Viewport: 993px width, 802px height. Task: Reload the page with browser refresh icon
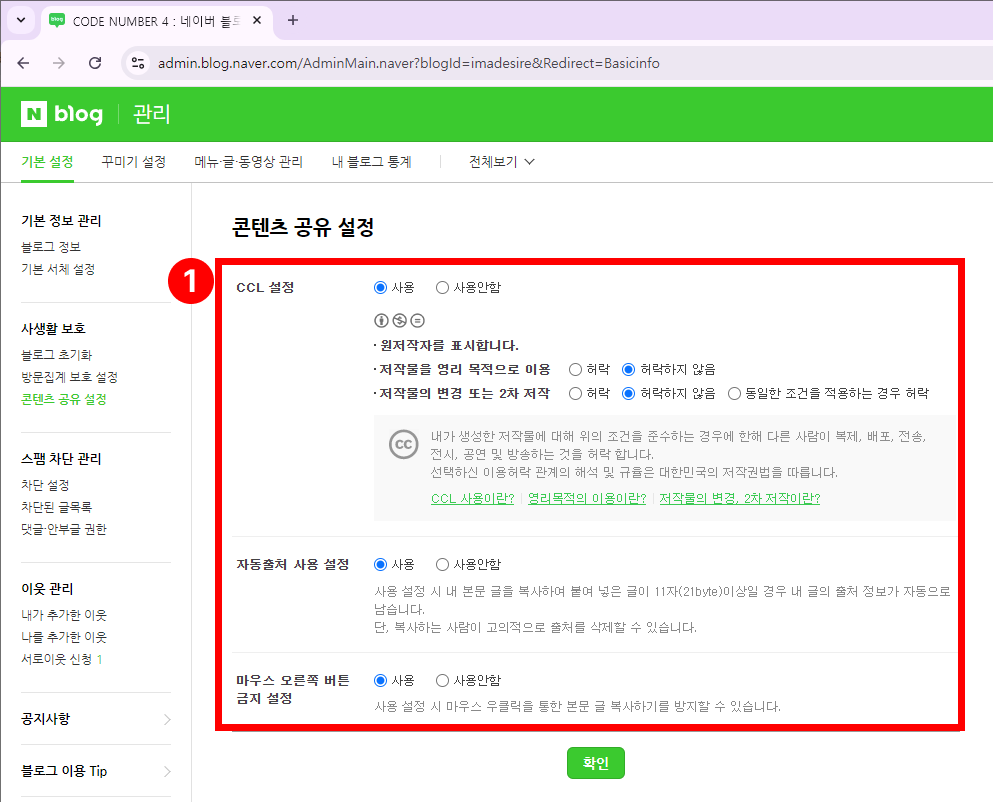[x=95, y=63]
